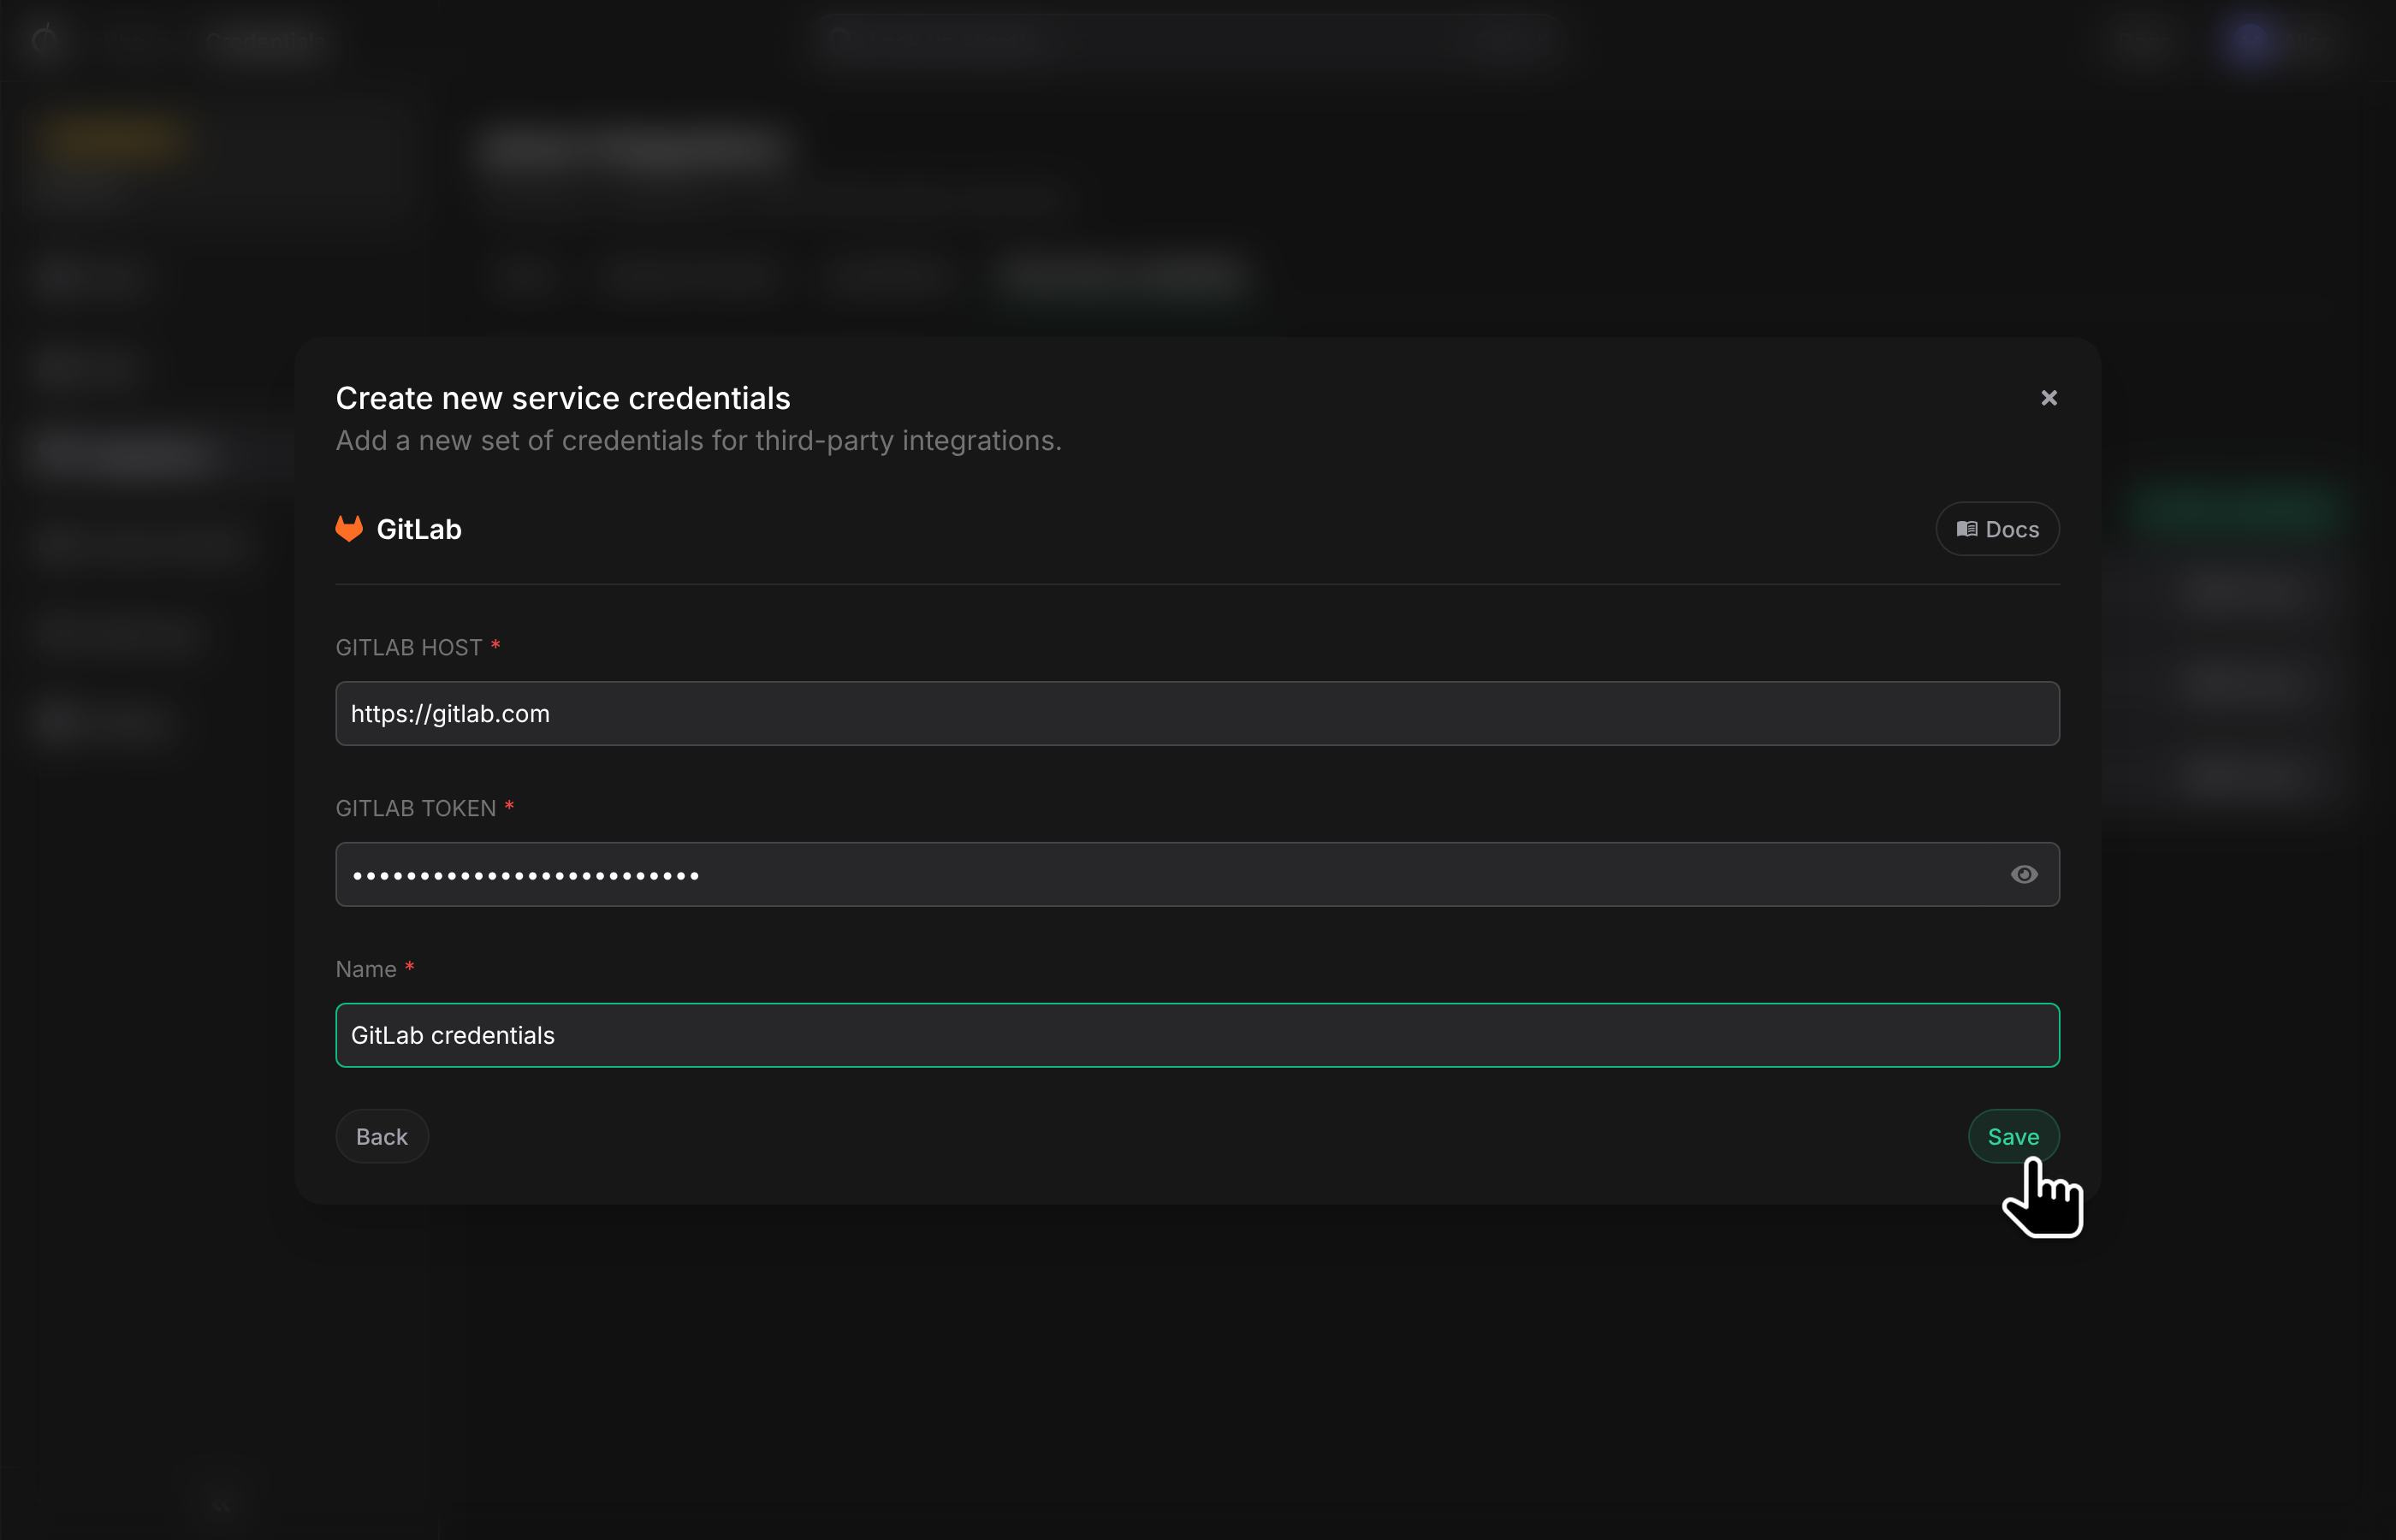This screenshot has width=2396, height=1540.
Task: Click the "GITLAB TOKEN" label
Action: 416,808
